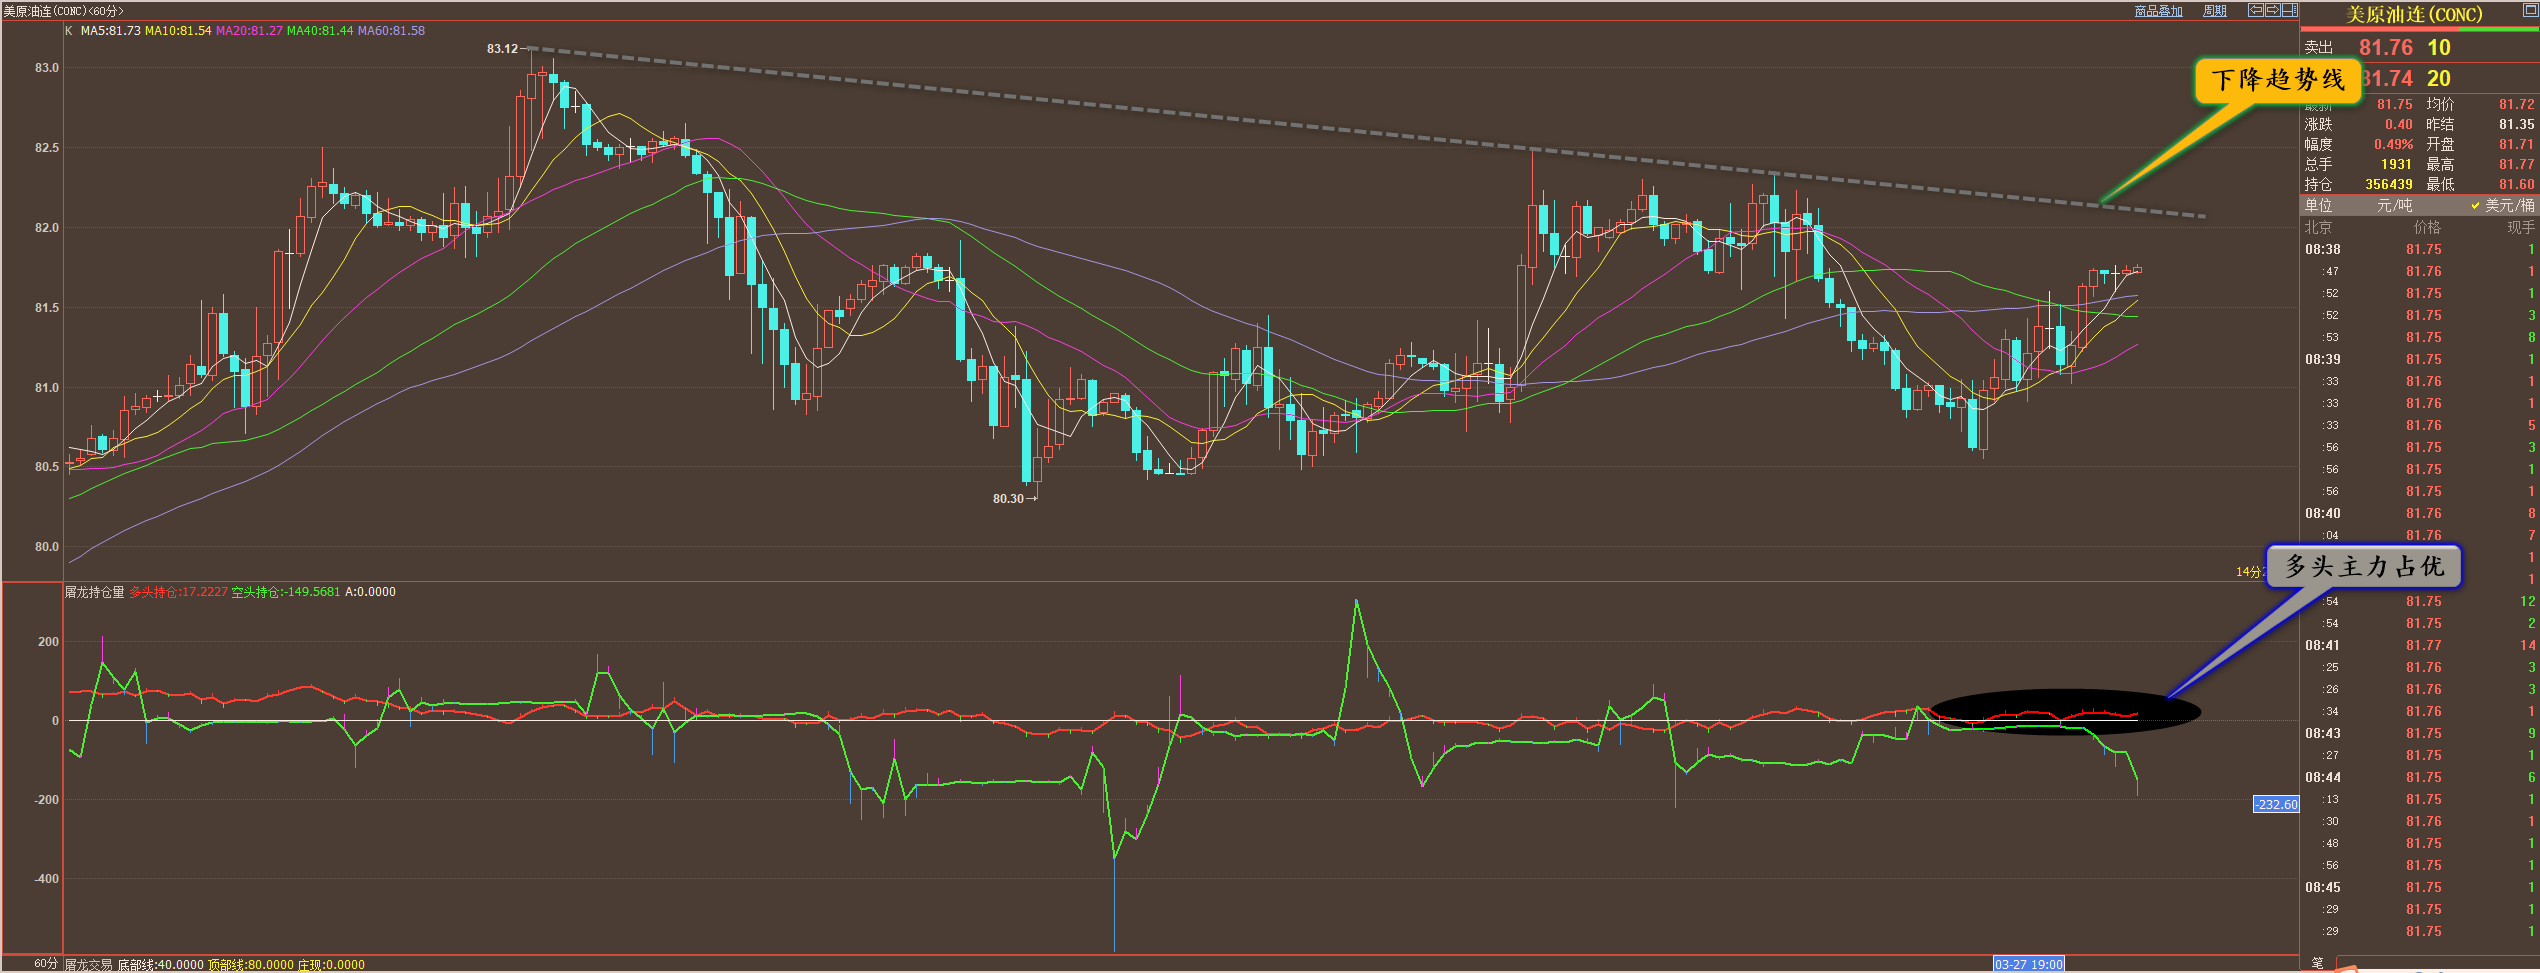Screen dimensions: 2540x973
Task: Click the 幅度 value 0.49%
Action: pyautogui.click(x=2393, y=144)
